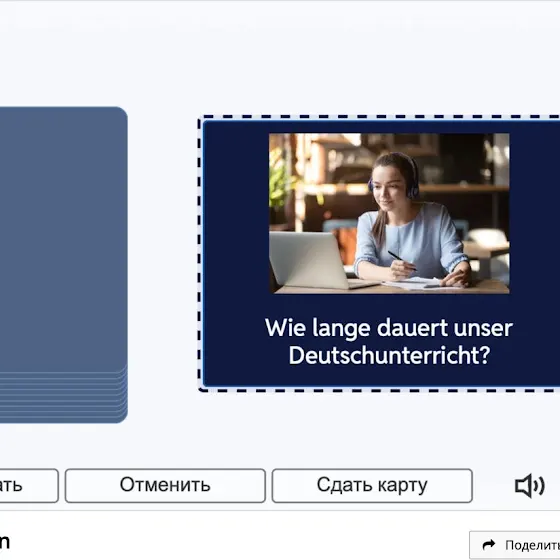Screen dimensions: 560x560
Task: Click the partially visible button ending in ать
Action: pos(29,486)
